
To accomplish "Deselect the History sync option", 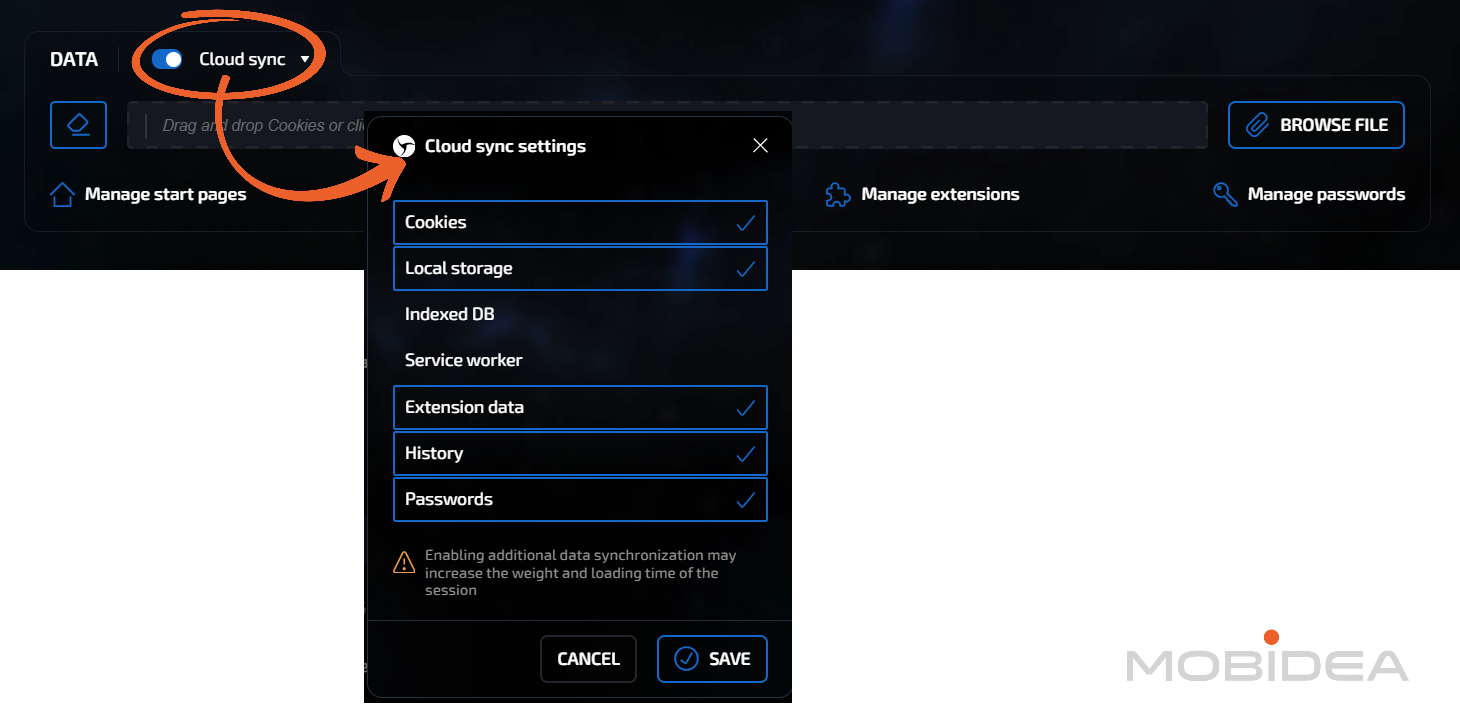I will point(580,454).
